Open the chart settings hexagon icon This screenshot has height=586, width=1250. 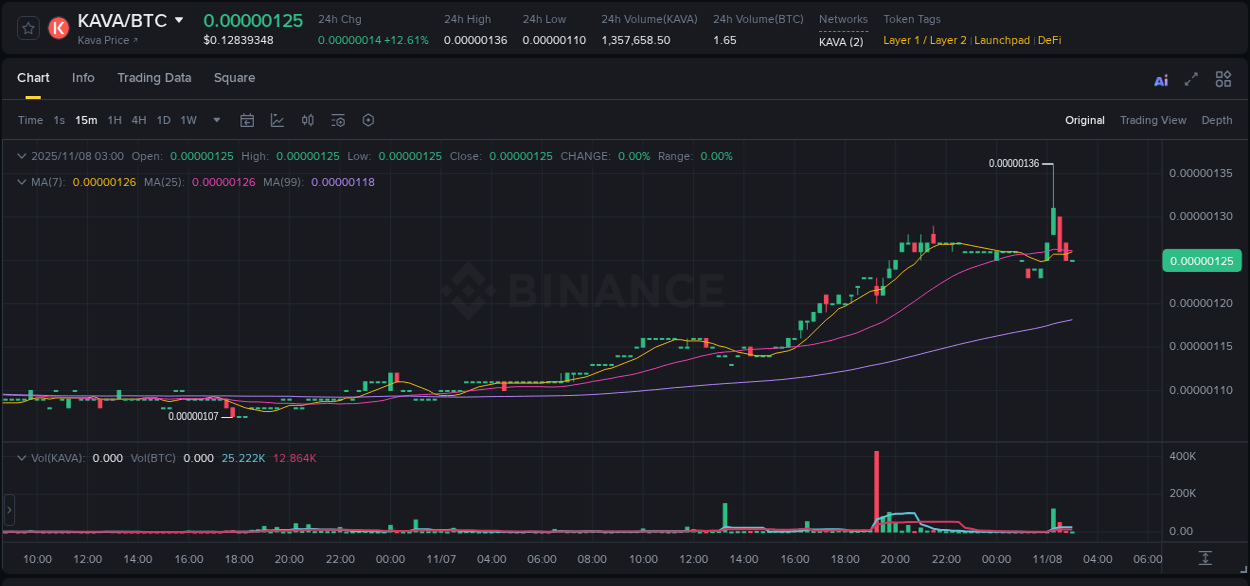368,120
